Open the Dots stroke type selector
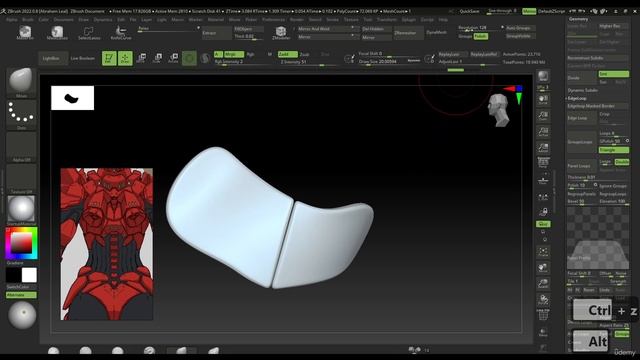The image size is (640, 360). 21,114
